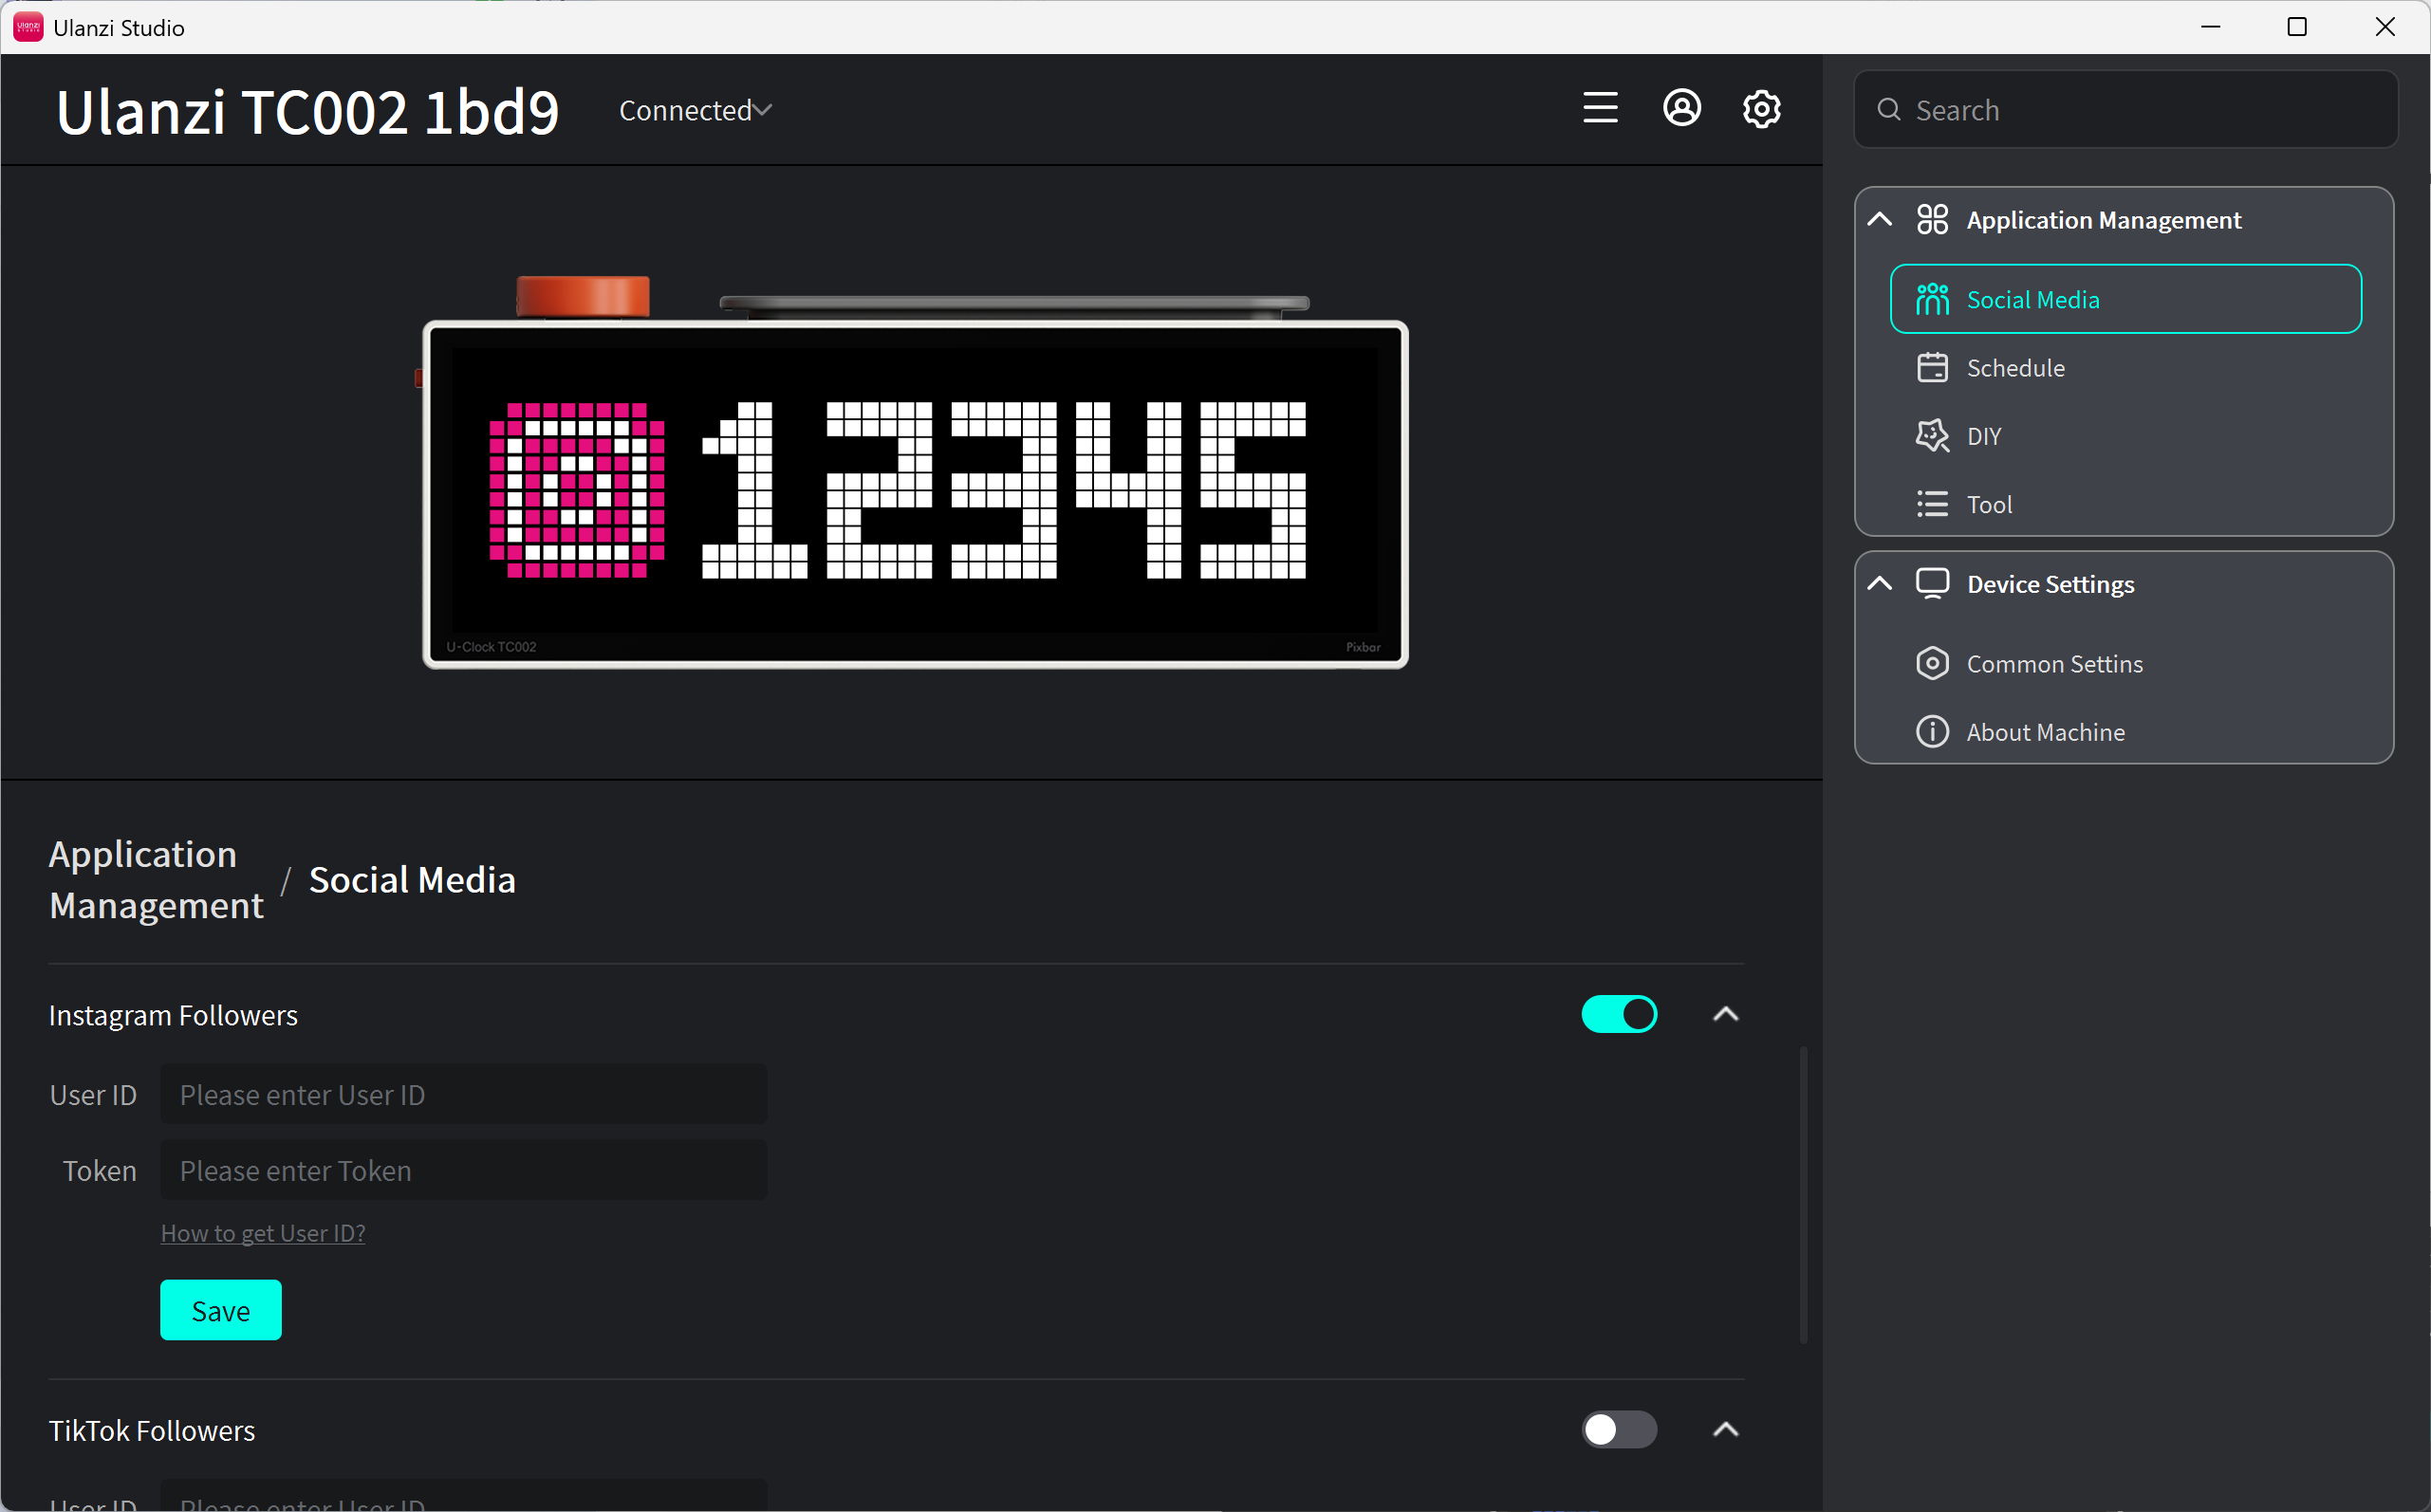Click the Social Media people icon
2431x1512 pixels.
1932,299
